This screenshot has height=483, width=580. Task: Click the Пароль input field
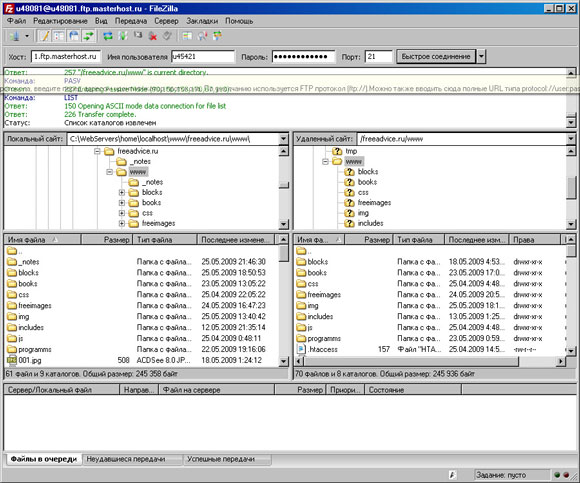[303, 57]
